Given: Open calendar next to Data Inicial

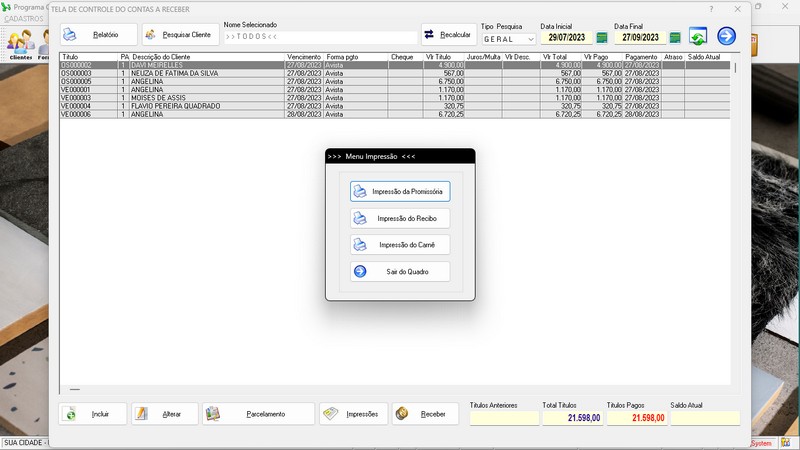Looking at the screenshot, I should pyautogui.click(x=602, y=38).
